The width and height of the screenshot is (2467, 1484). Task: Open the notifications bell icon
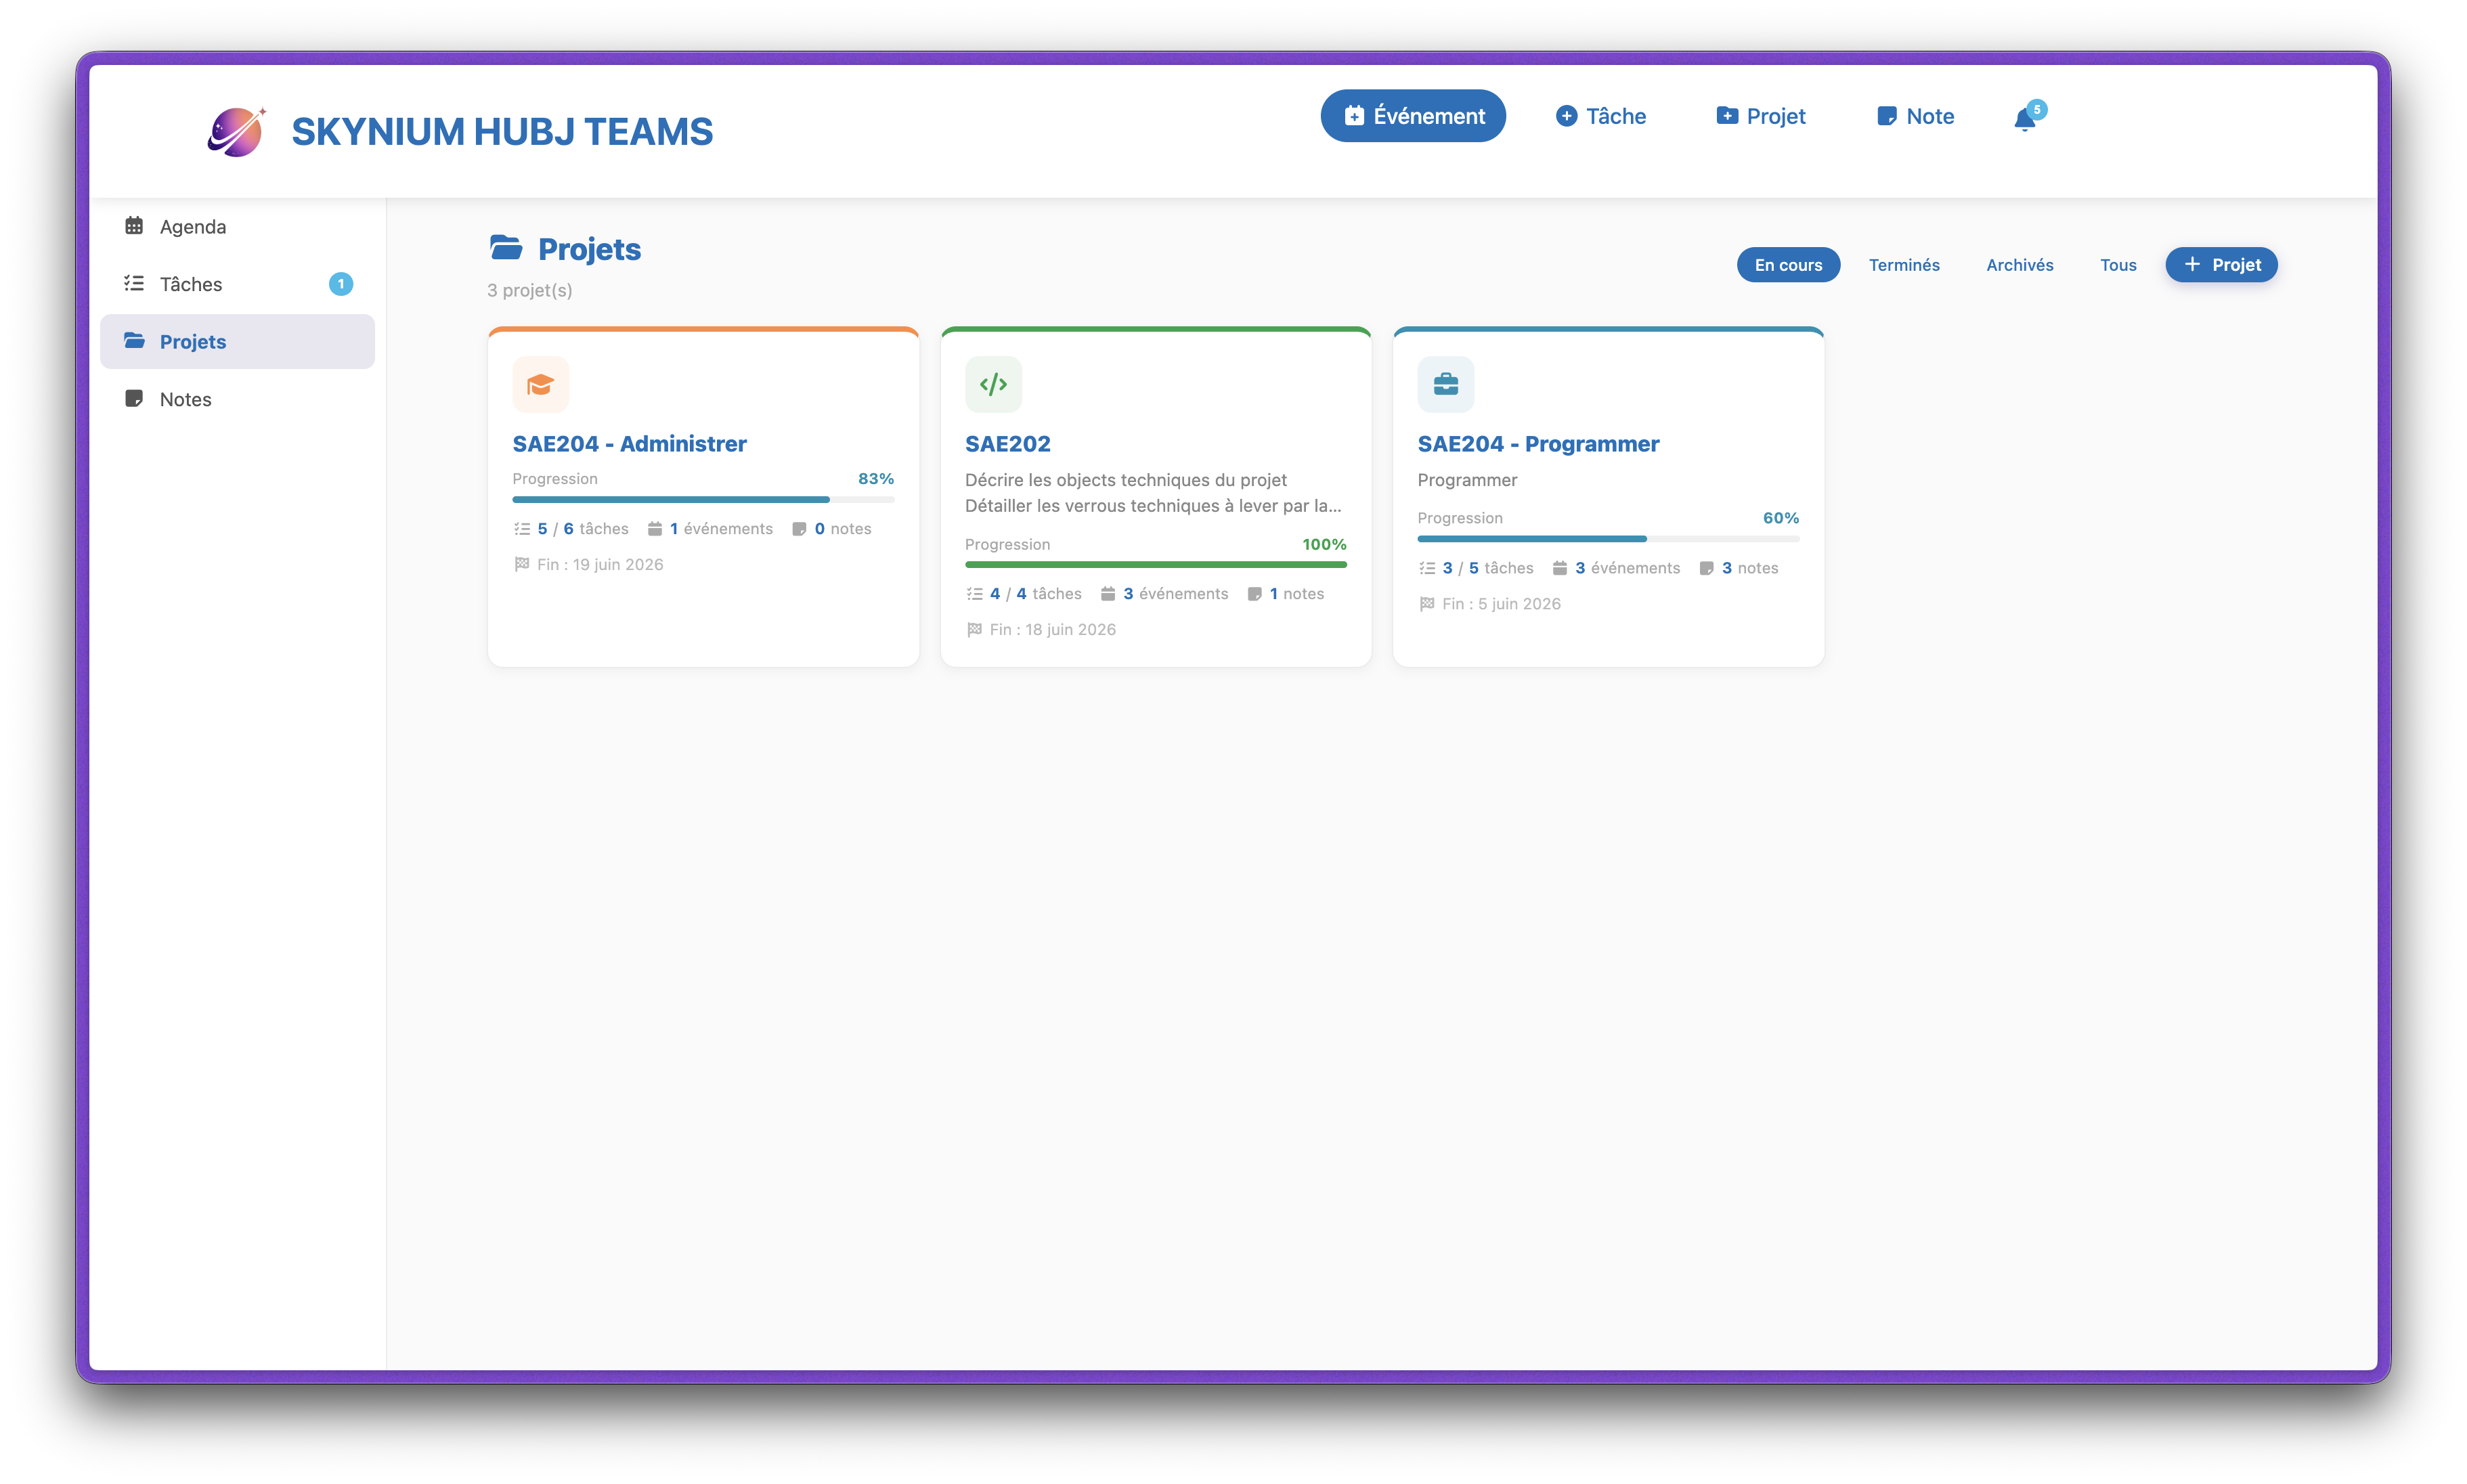(x=2025, y=119)
